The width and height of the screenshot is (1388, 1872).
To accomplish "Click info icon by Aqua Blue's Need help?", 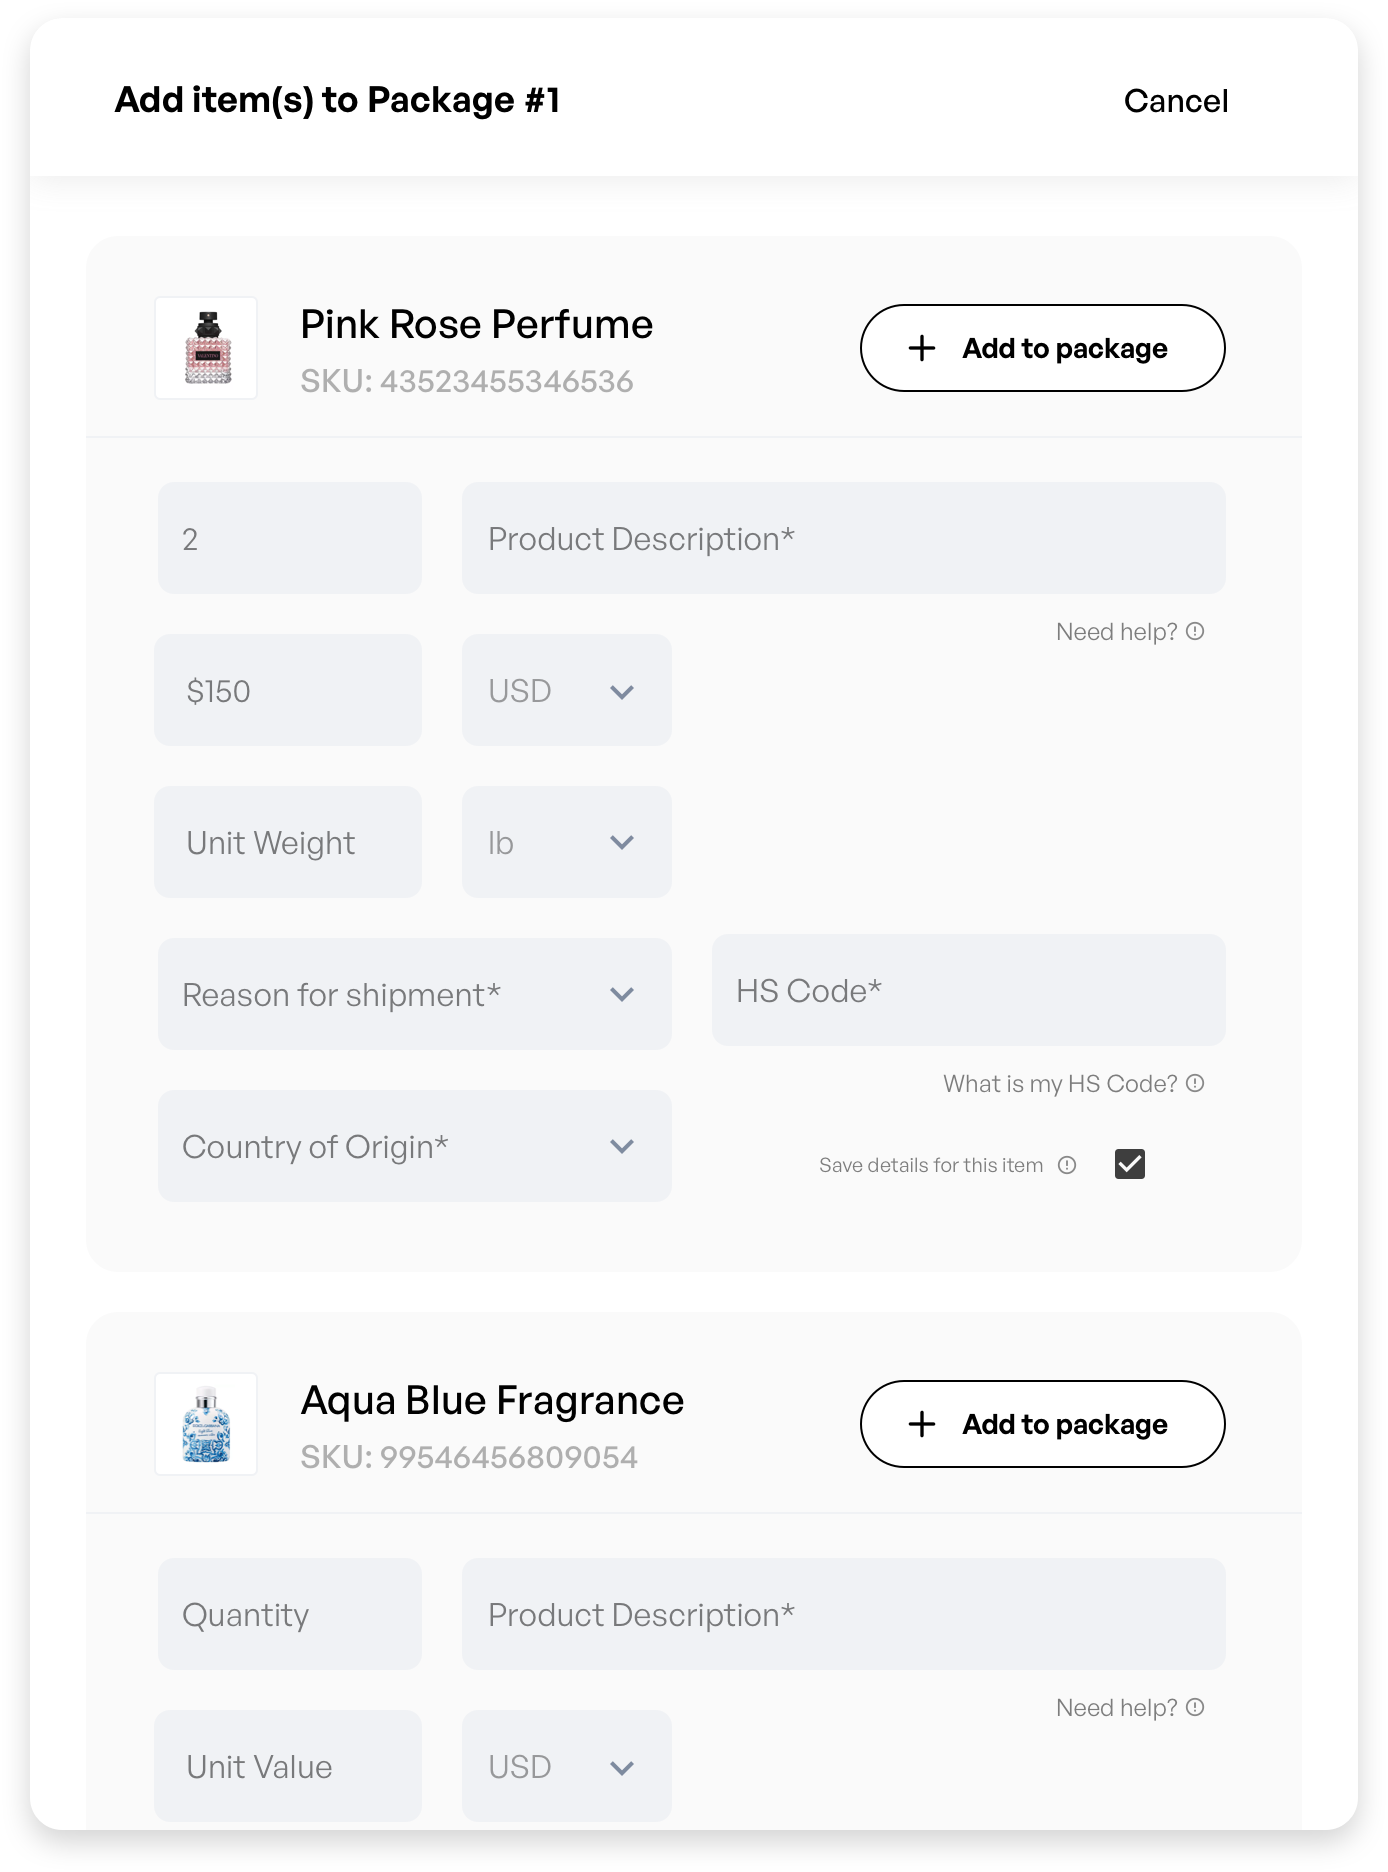I will pos(1195,1707).
